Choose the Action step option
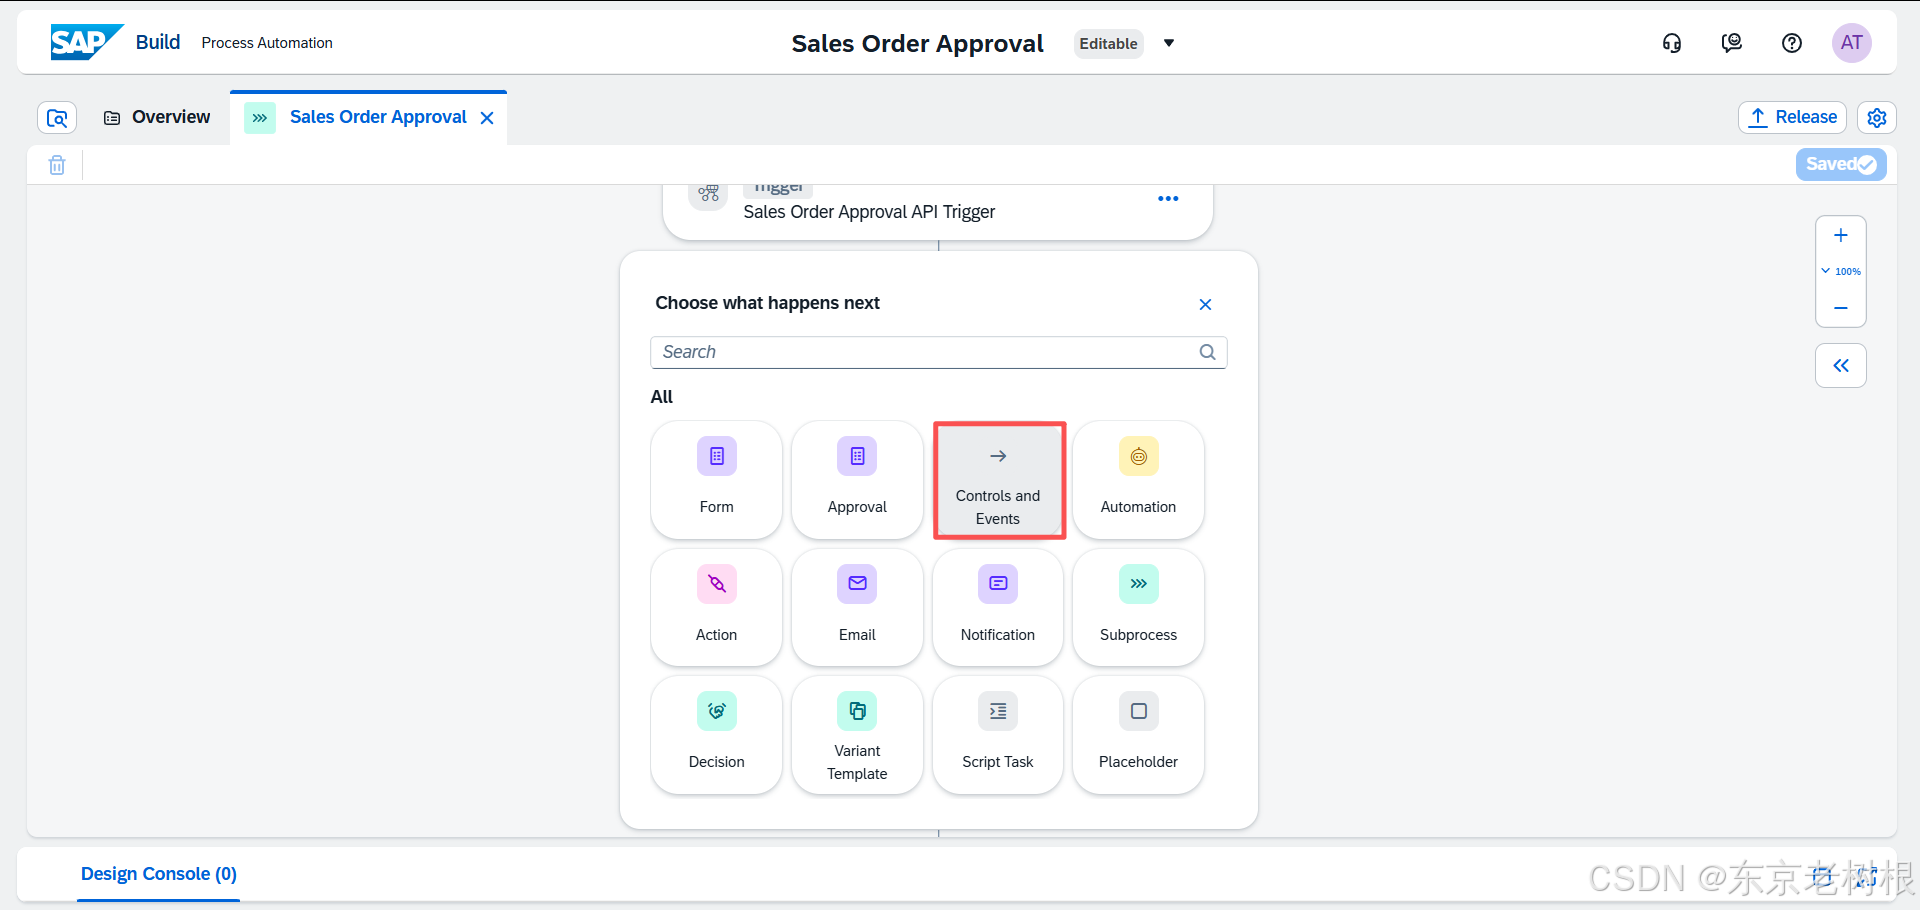This screenshot has height=910, width=1920. [716, 607]
